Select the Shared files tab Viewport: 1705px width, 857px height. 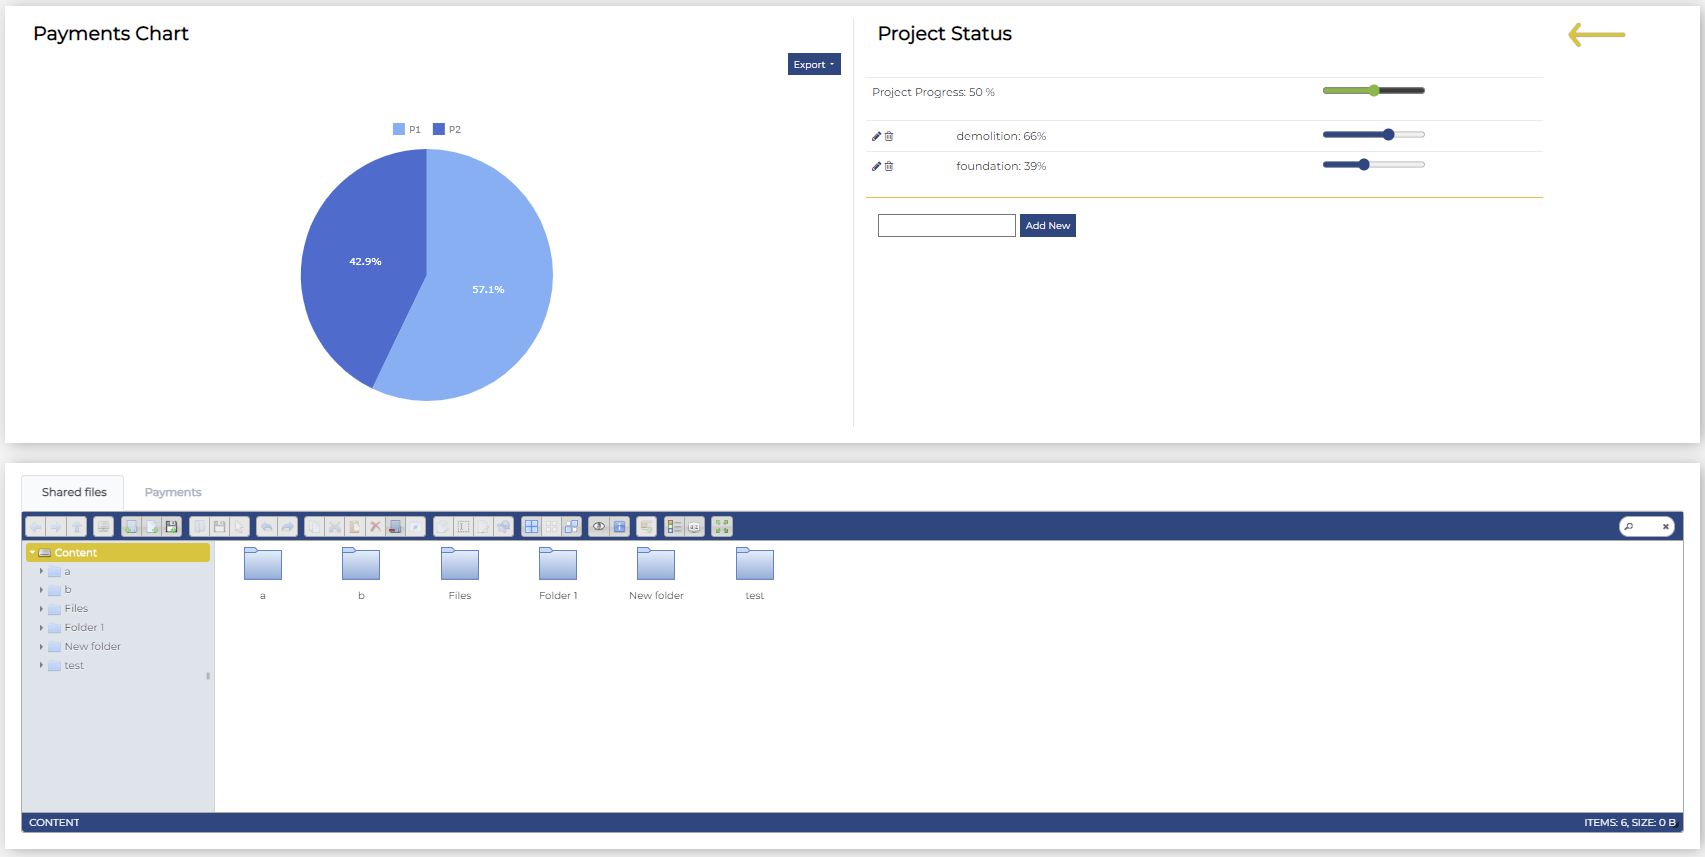(x=74, y=493)
